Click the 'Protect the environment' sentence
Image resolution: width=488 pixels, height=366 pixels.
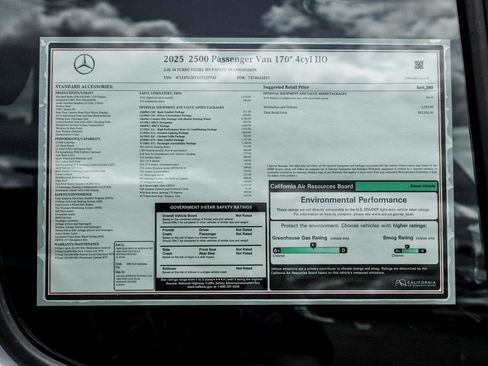click(x=354, y=226)
